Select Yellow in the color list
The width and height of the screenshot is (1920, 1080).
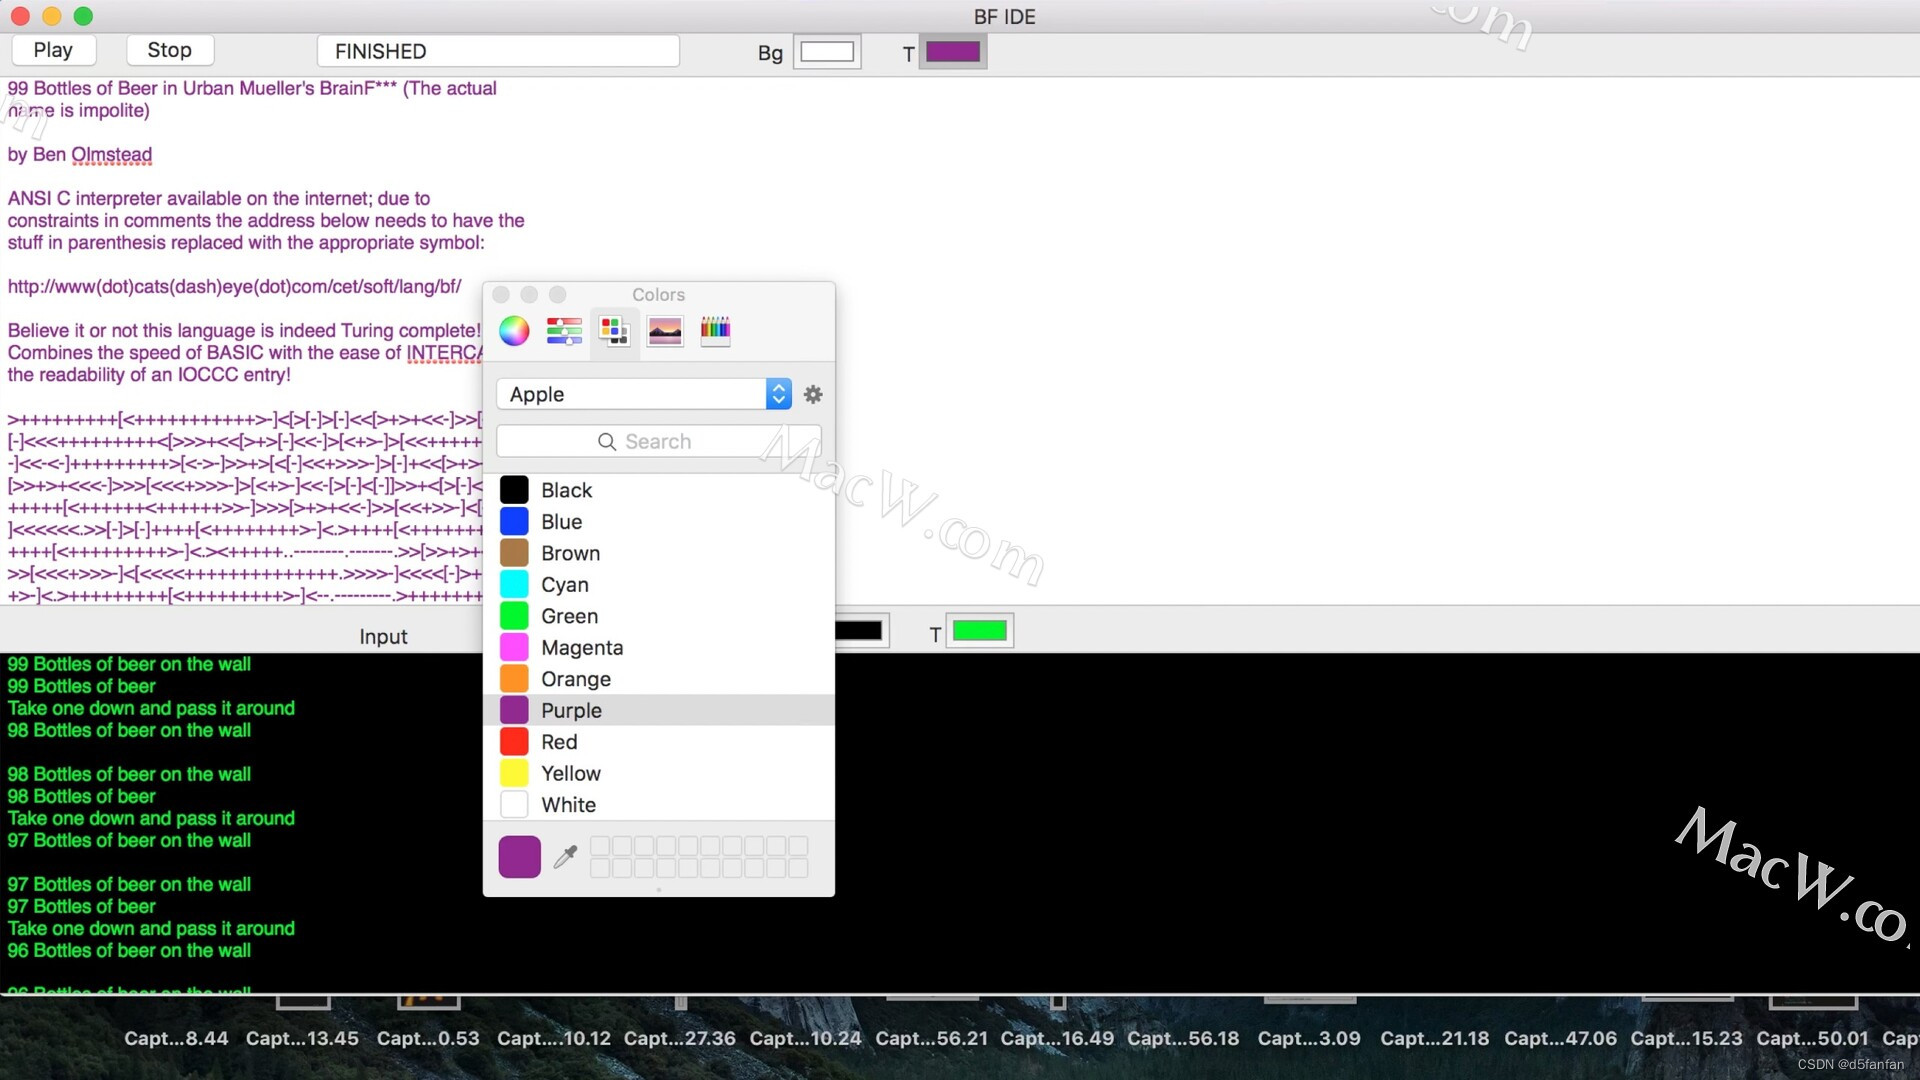point(570,772)
